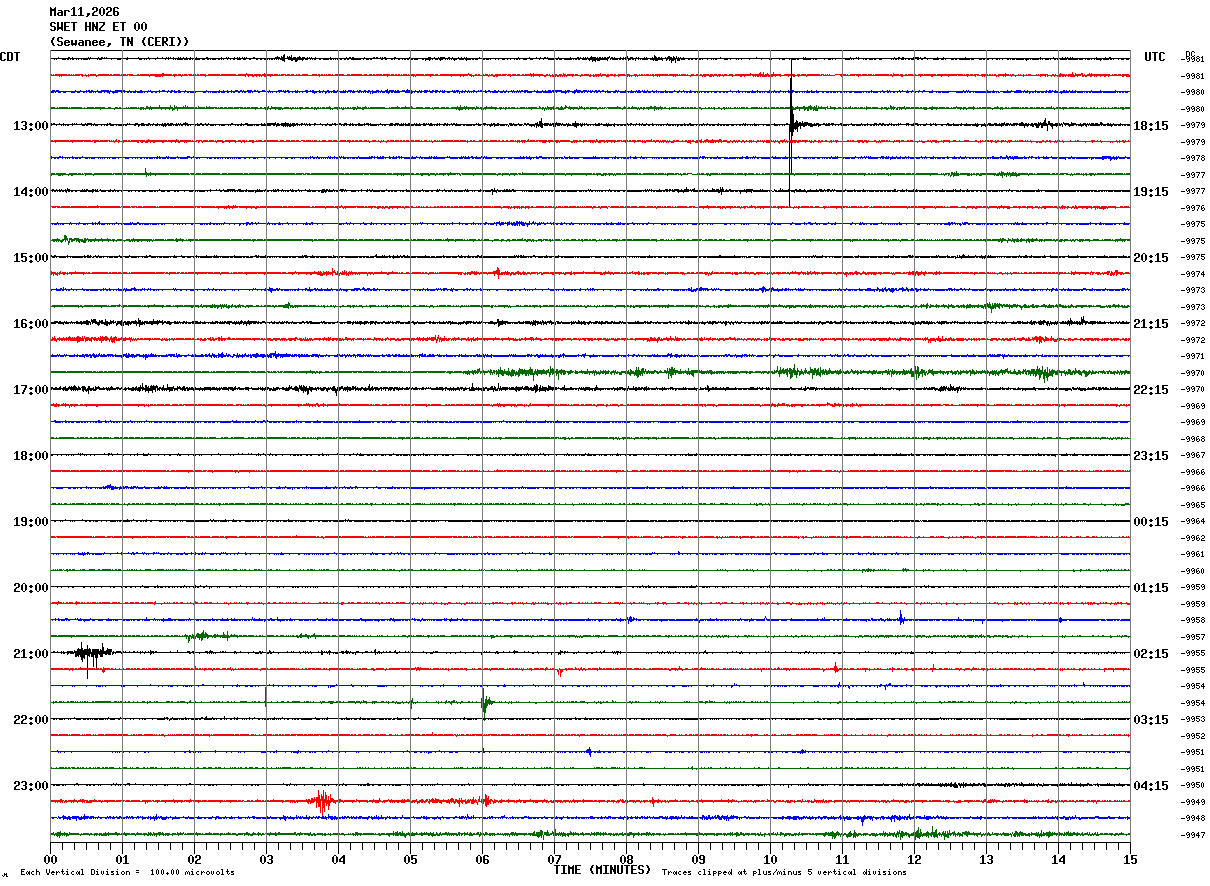The image size is (1210, 886).
Task: Select the 14:00 CDT time label
Action: click(30, 192)
